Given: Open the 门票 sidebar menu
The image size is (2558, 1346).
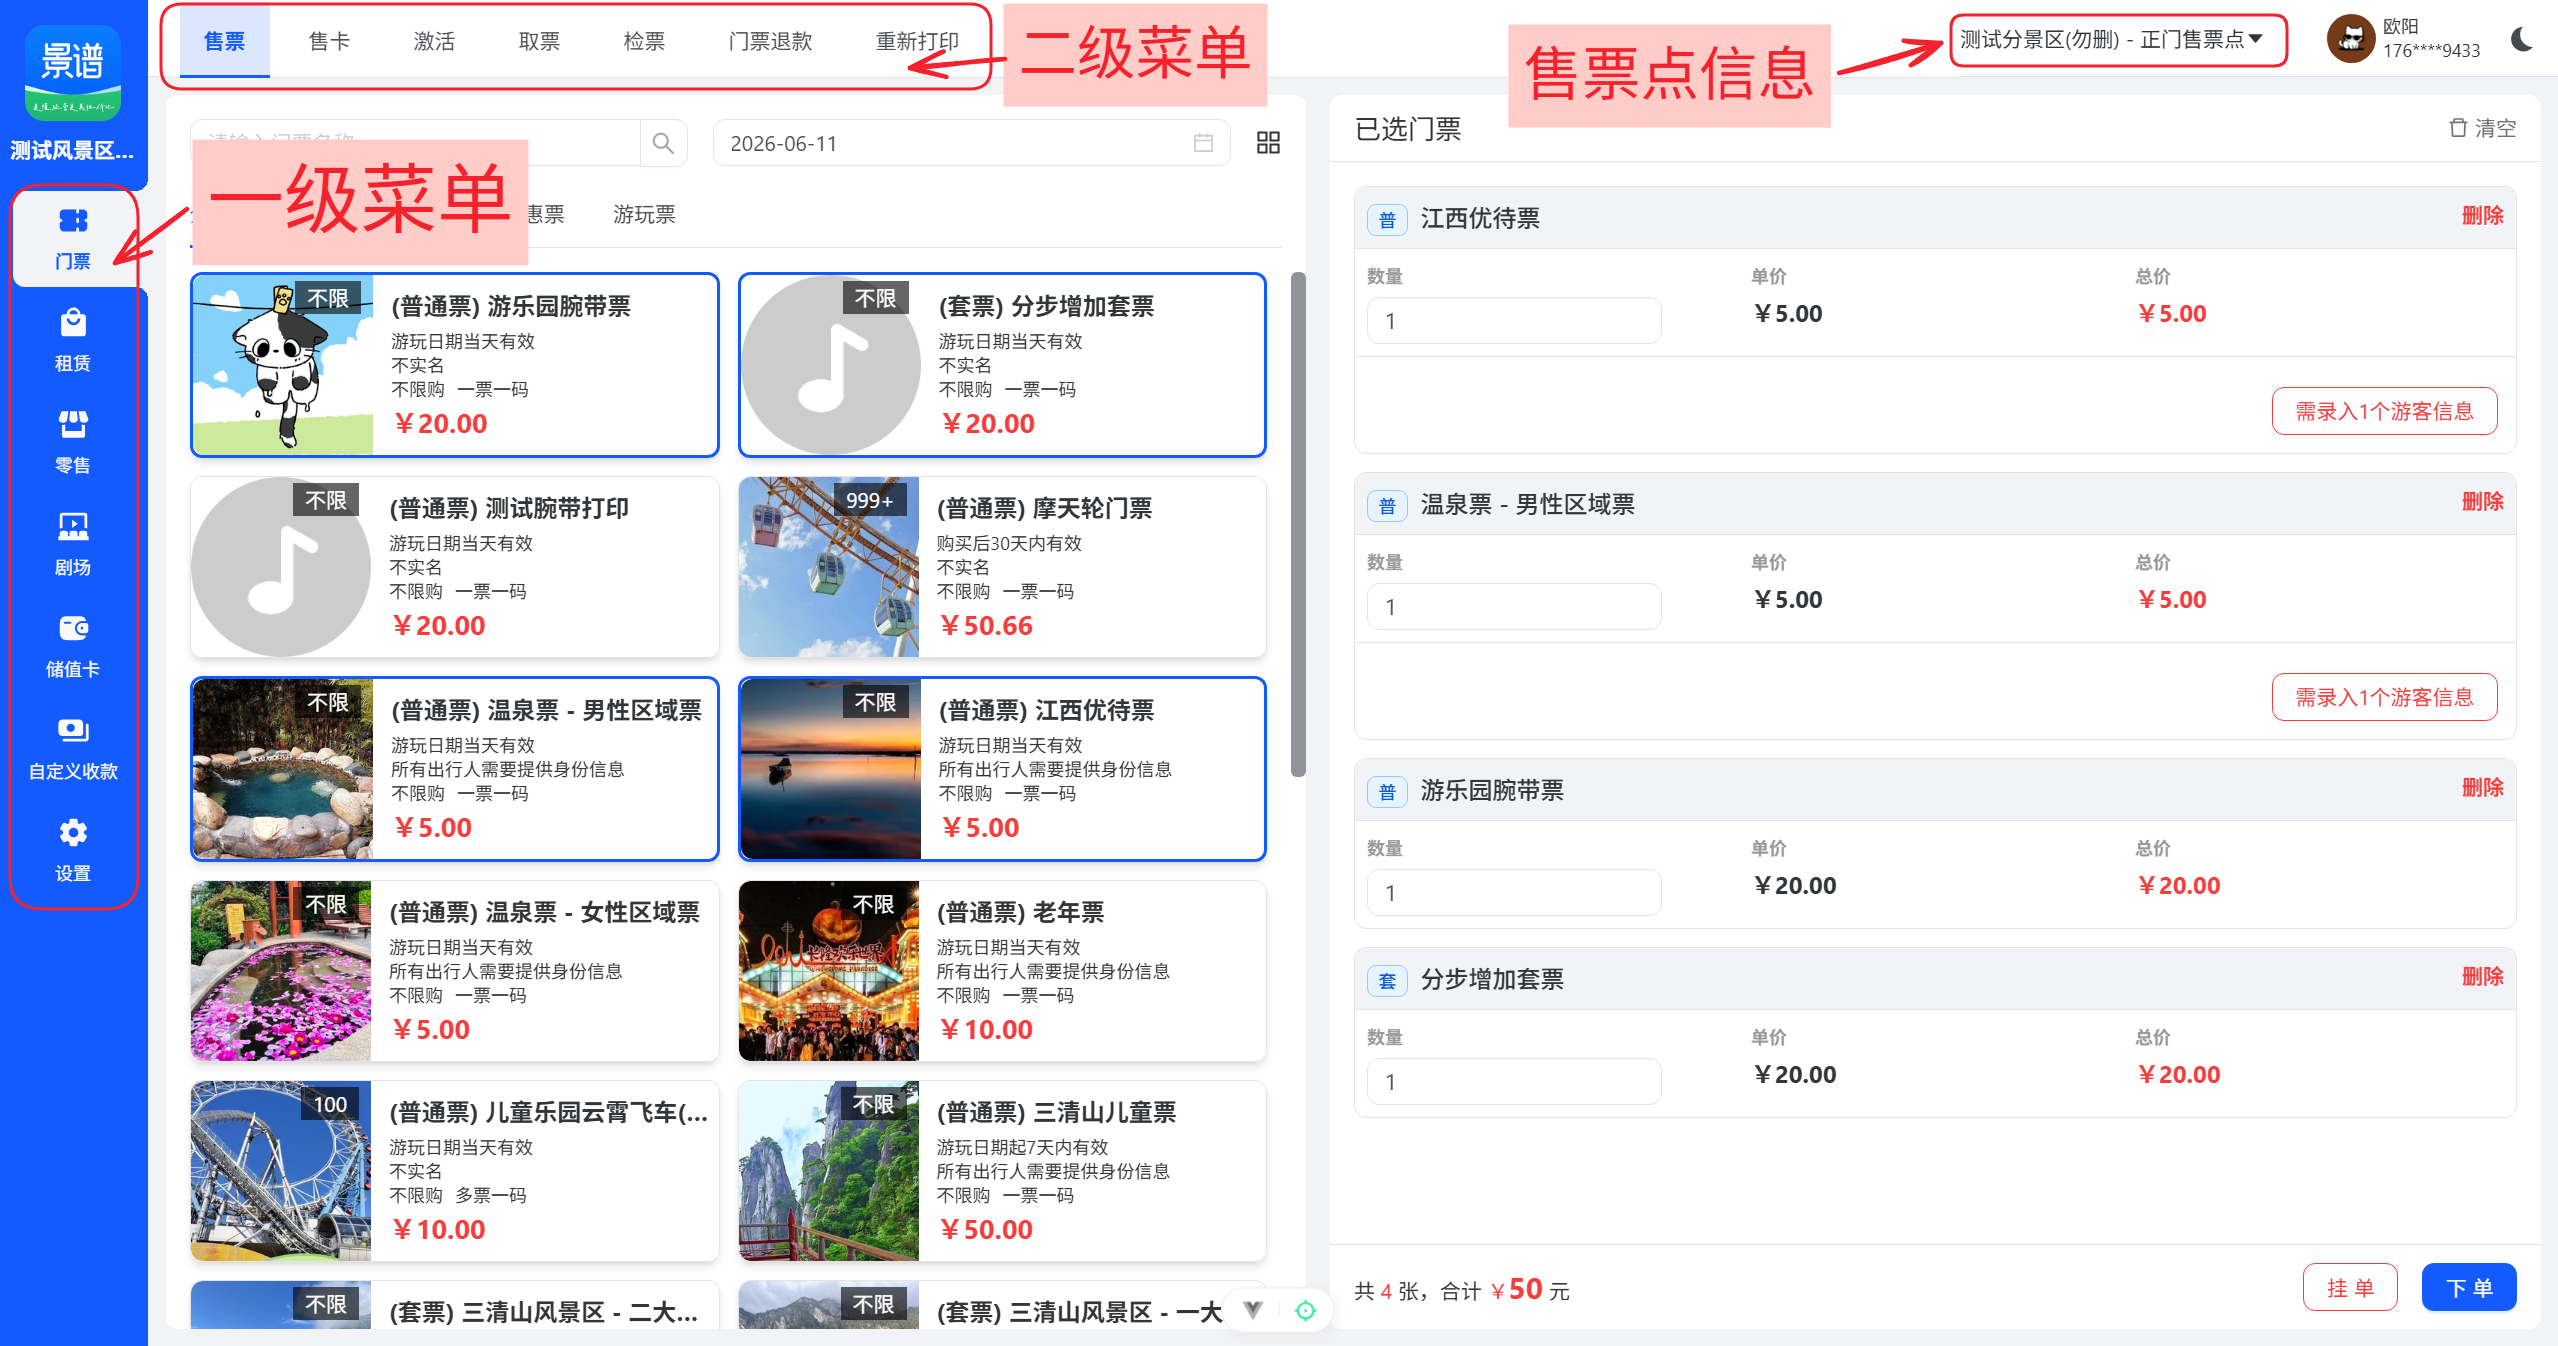Looking at the screenshot, I should pyautogui.click(x=73, y=238).
